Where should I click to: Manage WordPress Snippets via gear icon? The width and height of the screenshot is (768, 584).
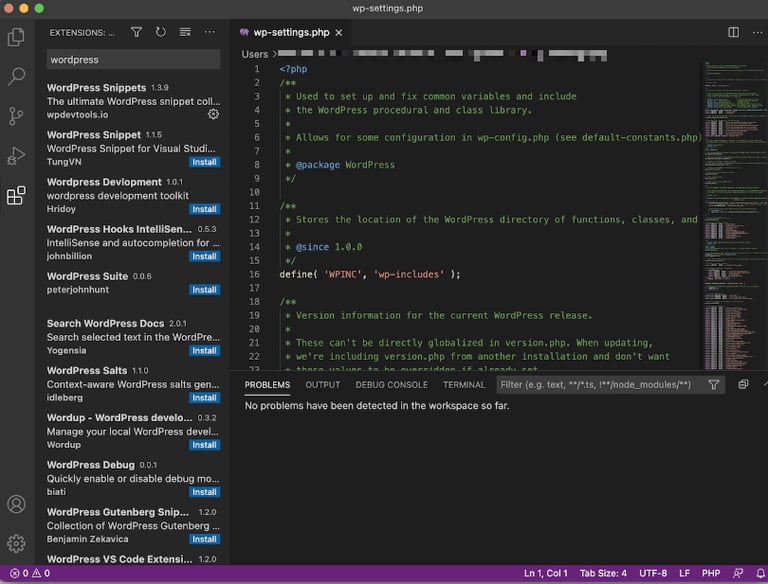click(x=214, y=114)
